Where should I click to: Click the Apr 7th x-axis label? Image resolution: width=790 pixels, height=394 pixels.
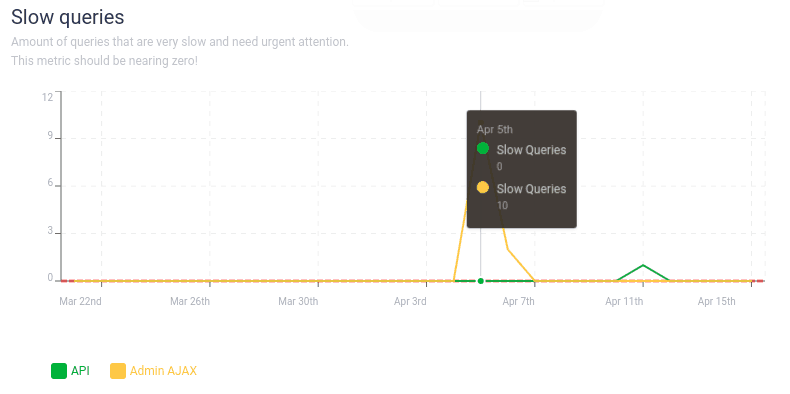[518, 302]
